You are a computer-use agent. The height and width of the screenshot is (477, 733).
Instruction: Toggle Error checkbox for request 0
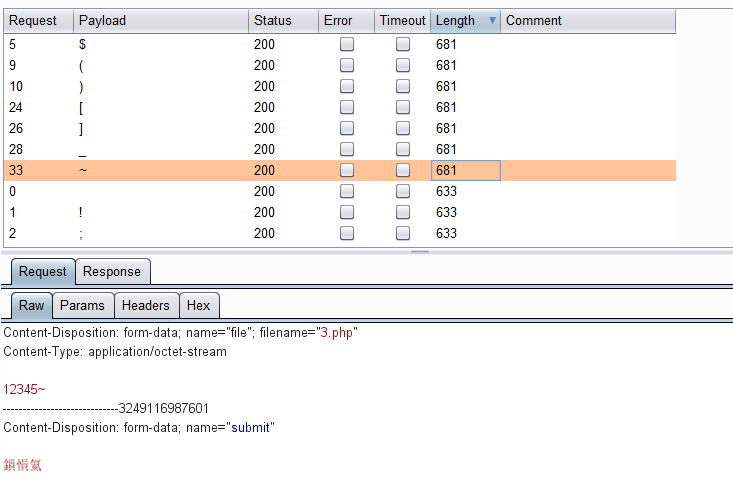click(347, 191)
